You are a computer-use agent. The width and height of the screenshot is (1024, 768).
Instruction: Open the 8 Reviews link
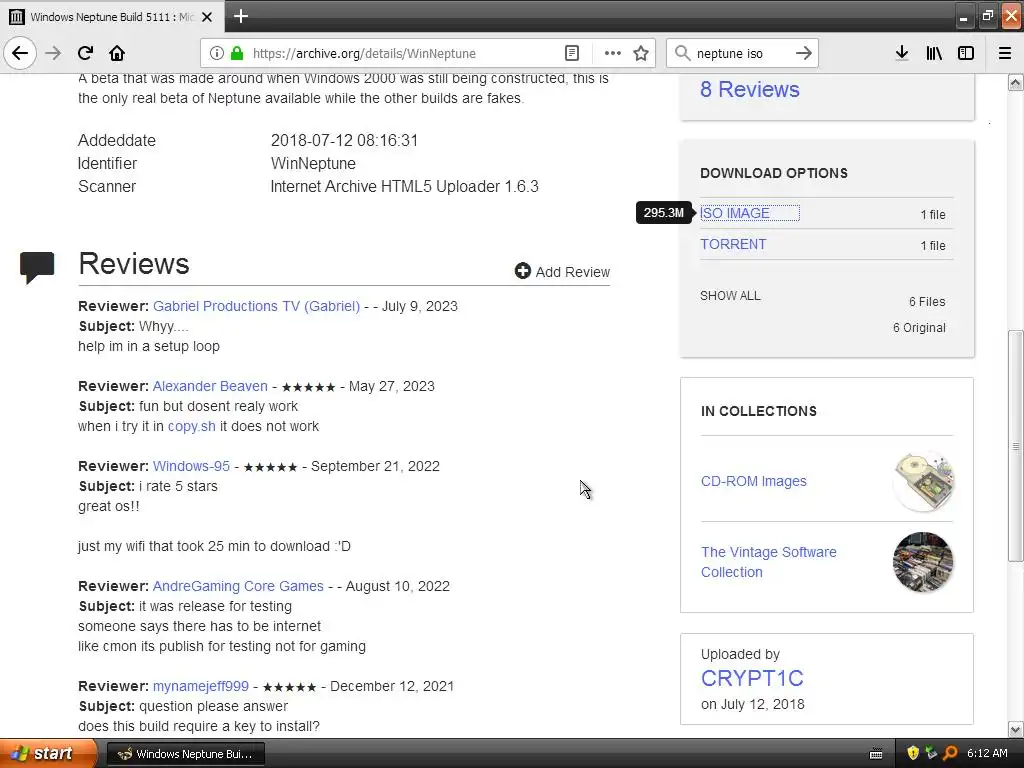click(x=749, y=89)
